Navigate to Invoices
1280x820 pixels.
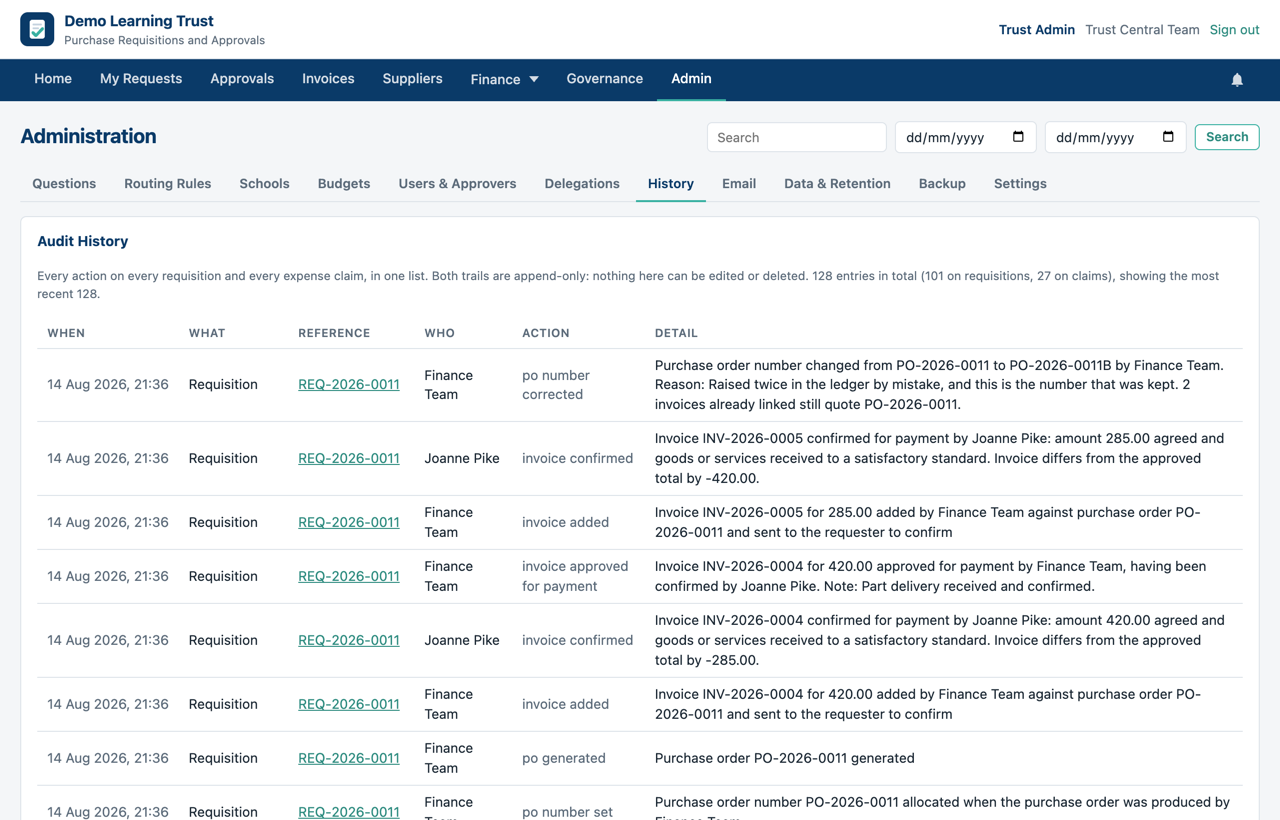click(x=328, y=79)
